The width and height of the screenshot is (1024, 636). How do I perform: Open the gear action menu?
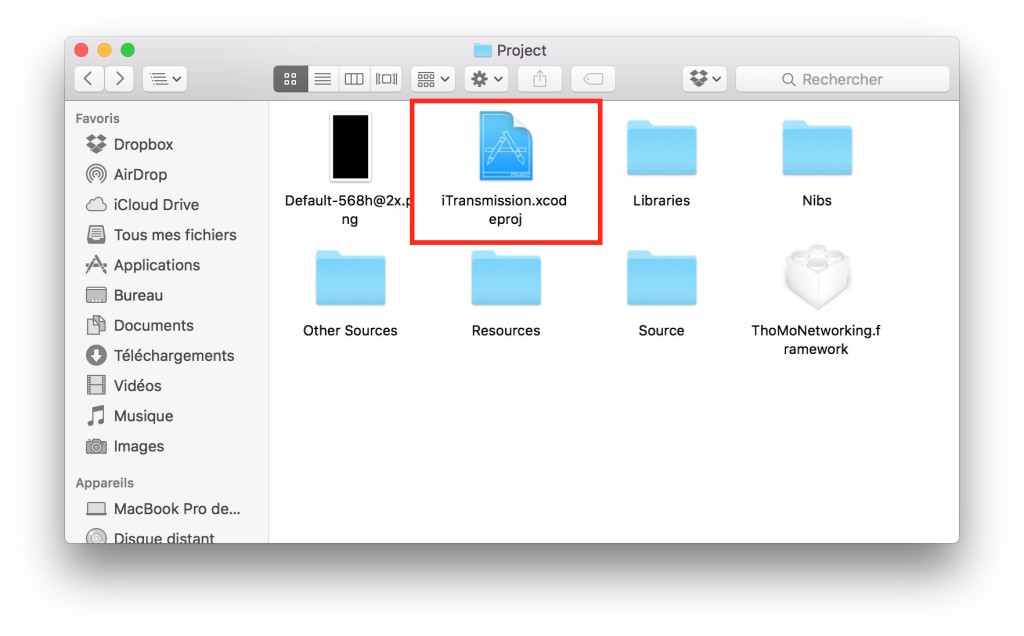(x=487, y=79)
